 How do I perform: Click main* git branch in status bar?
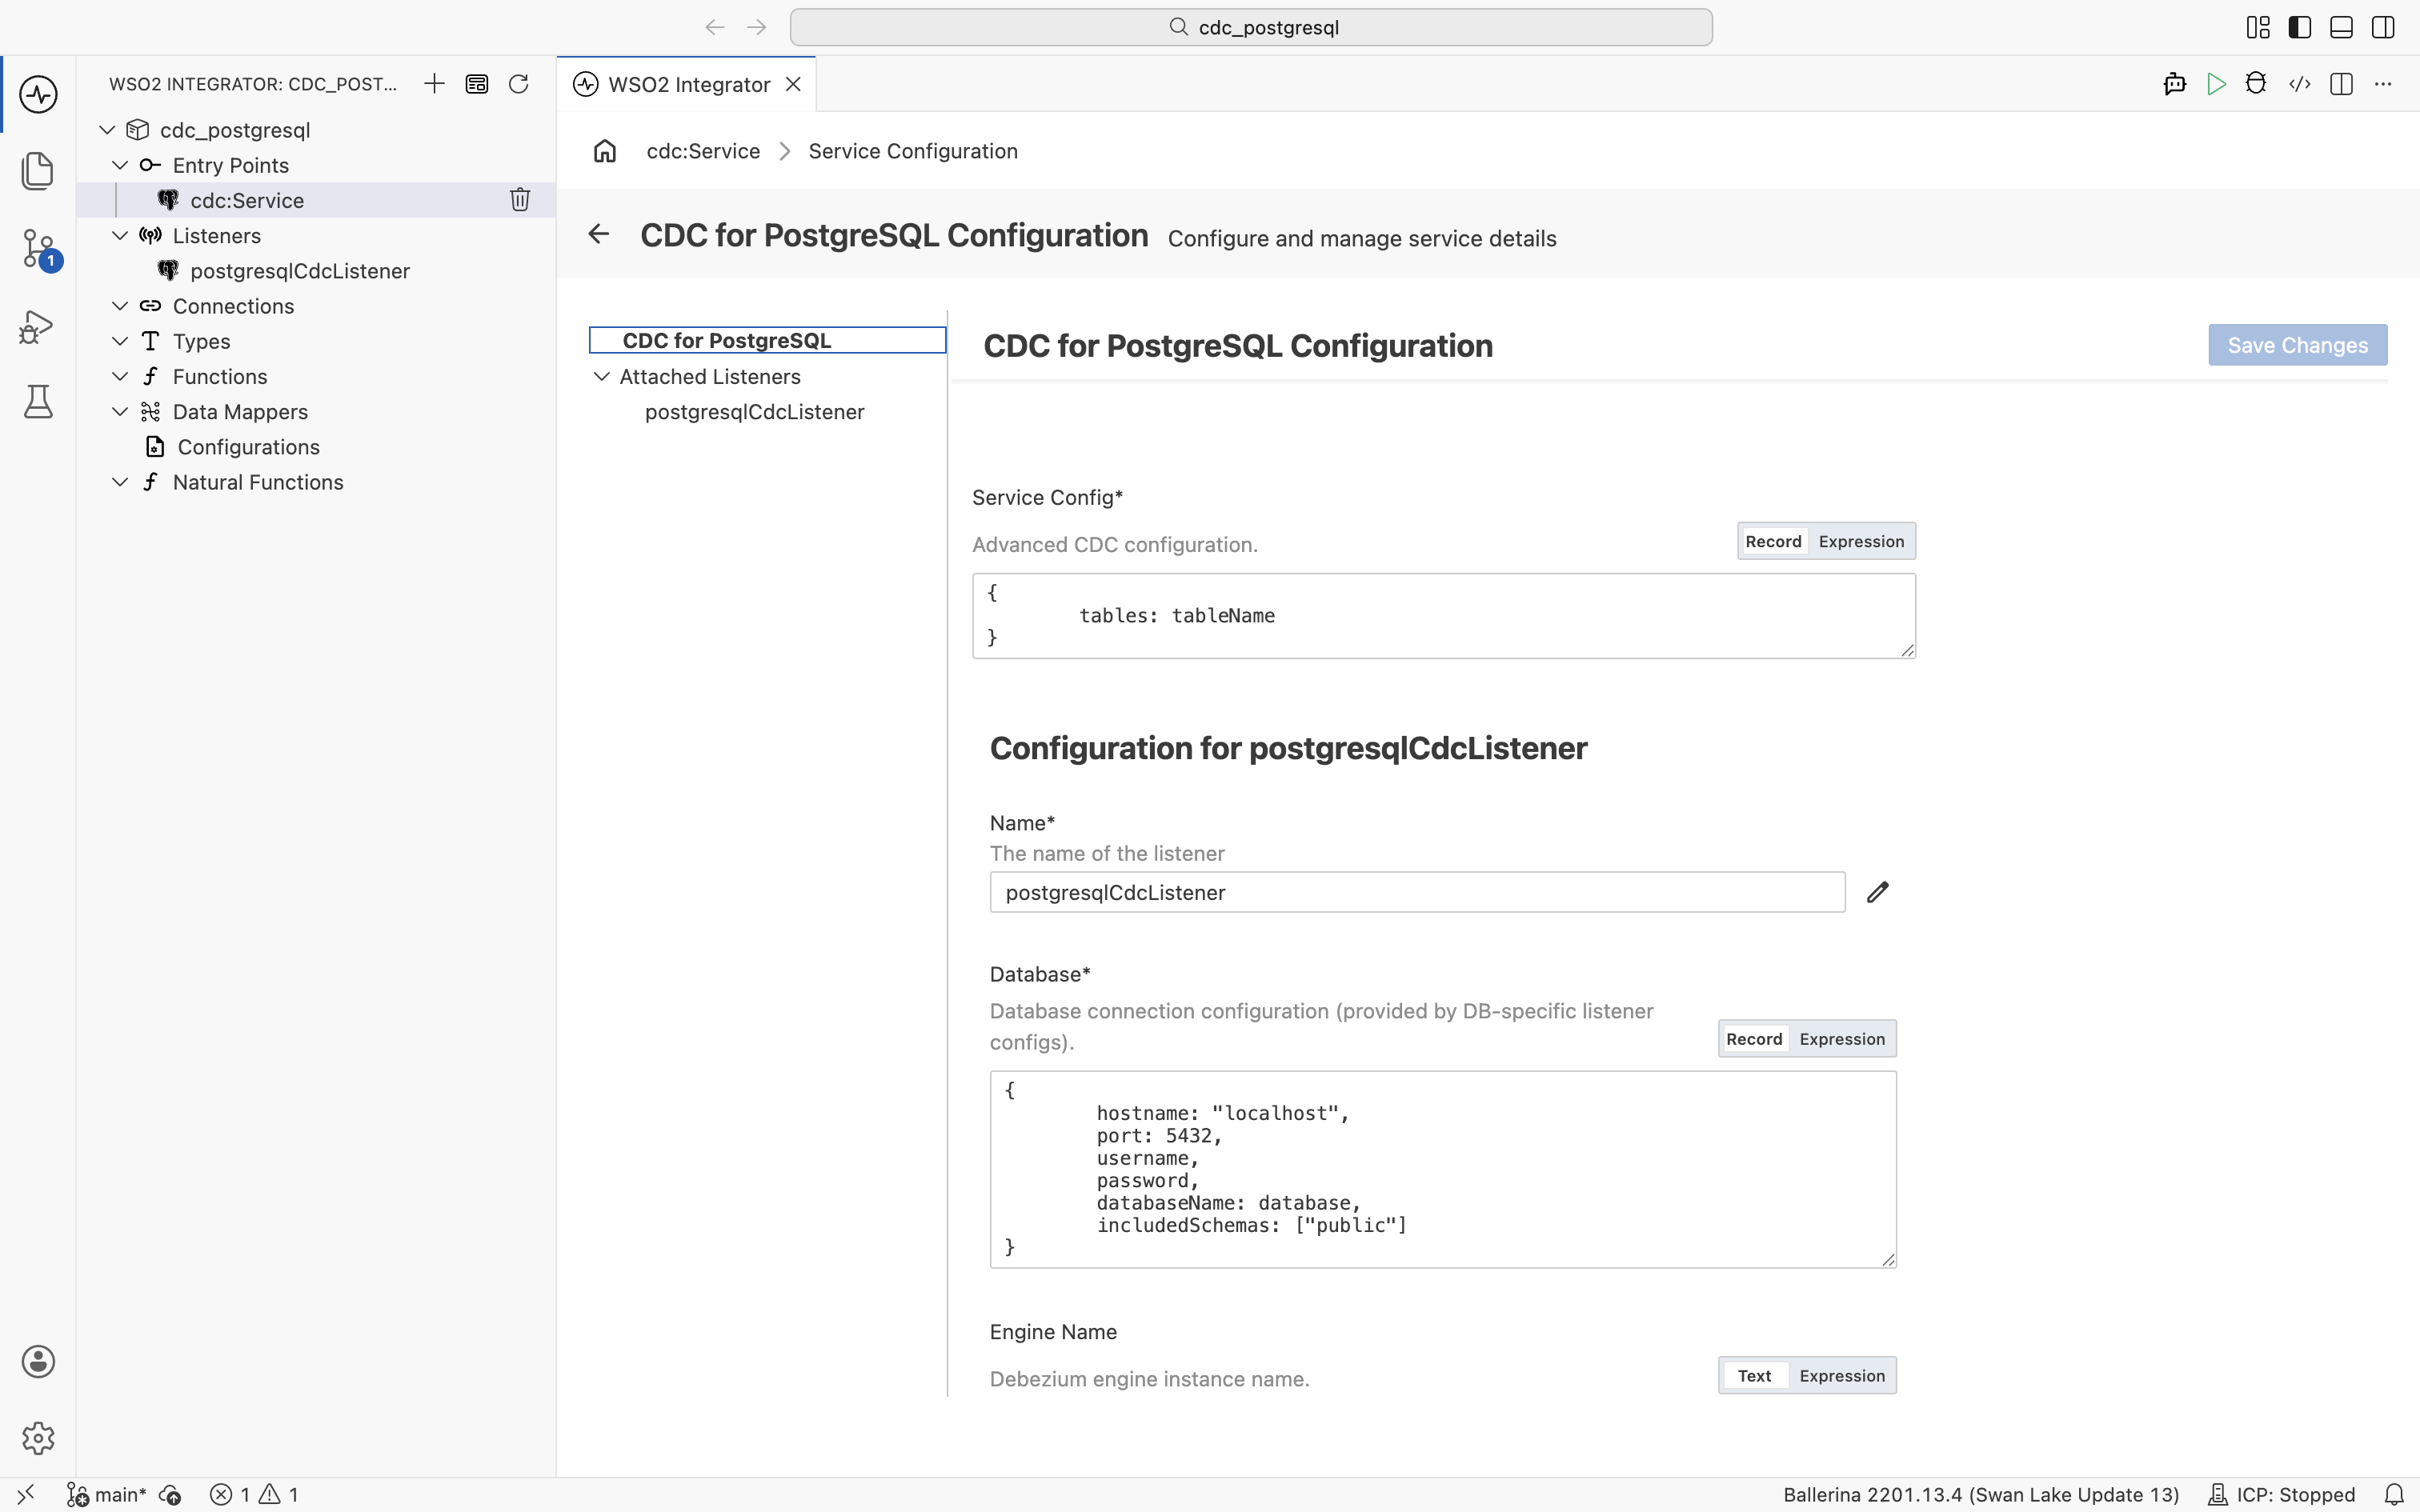click(x=107, y=1494)
